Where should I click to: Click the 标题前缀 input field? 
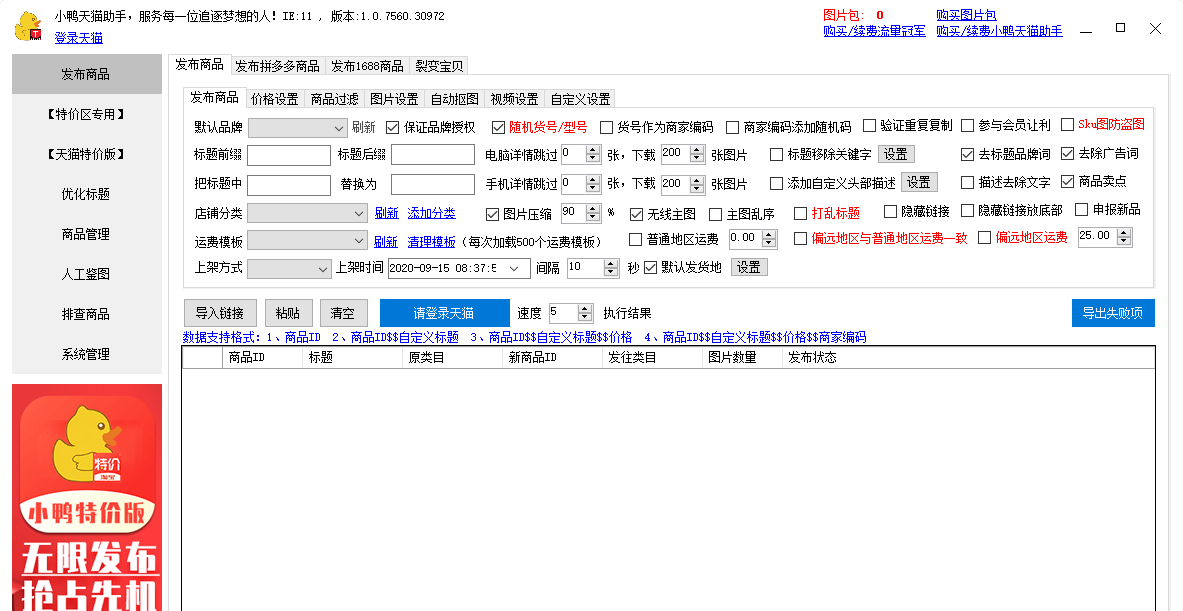click(289, 155)
